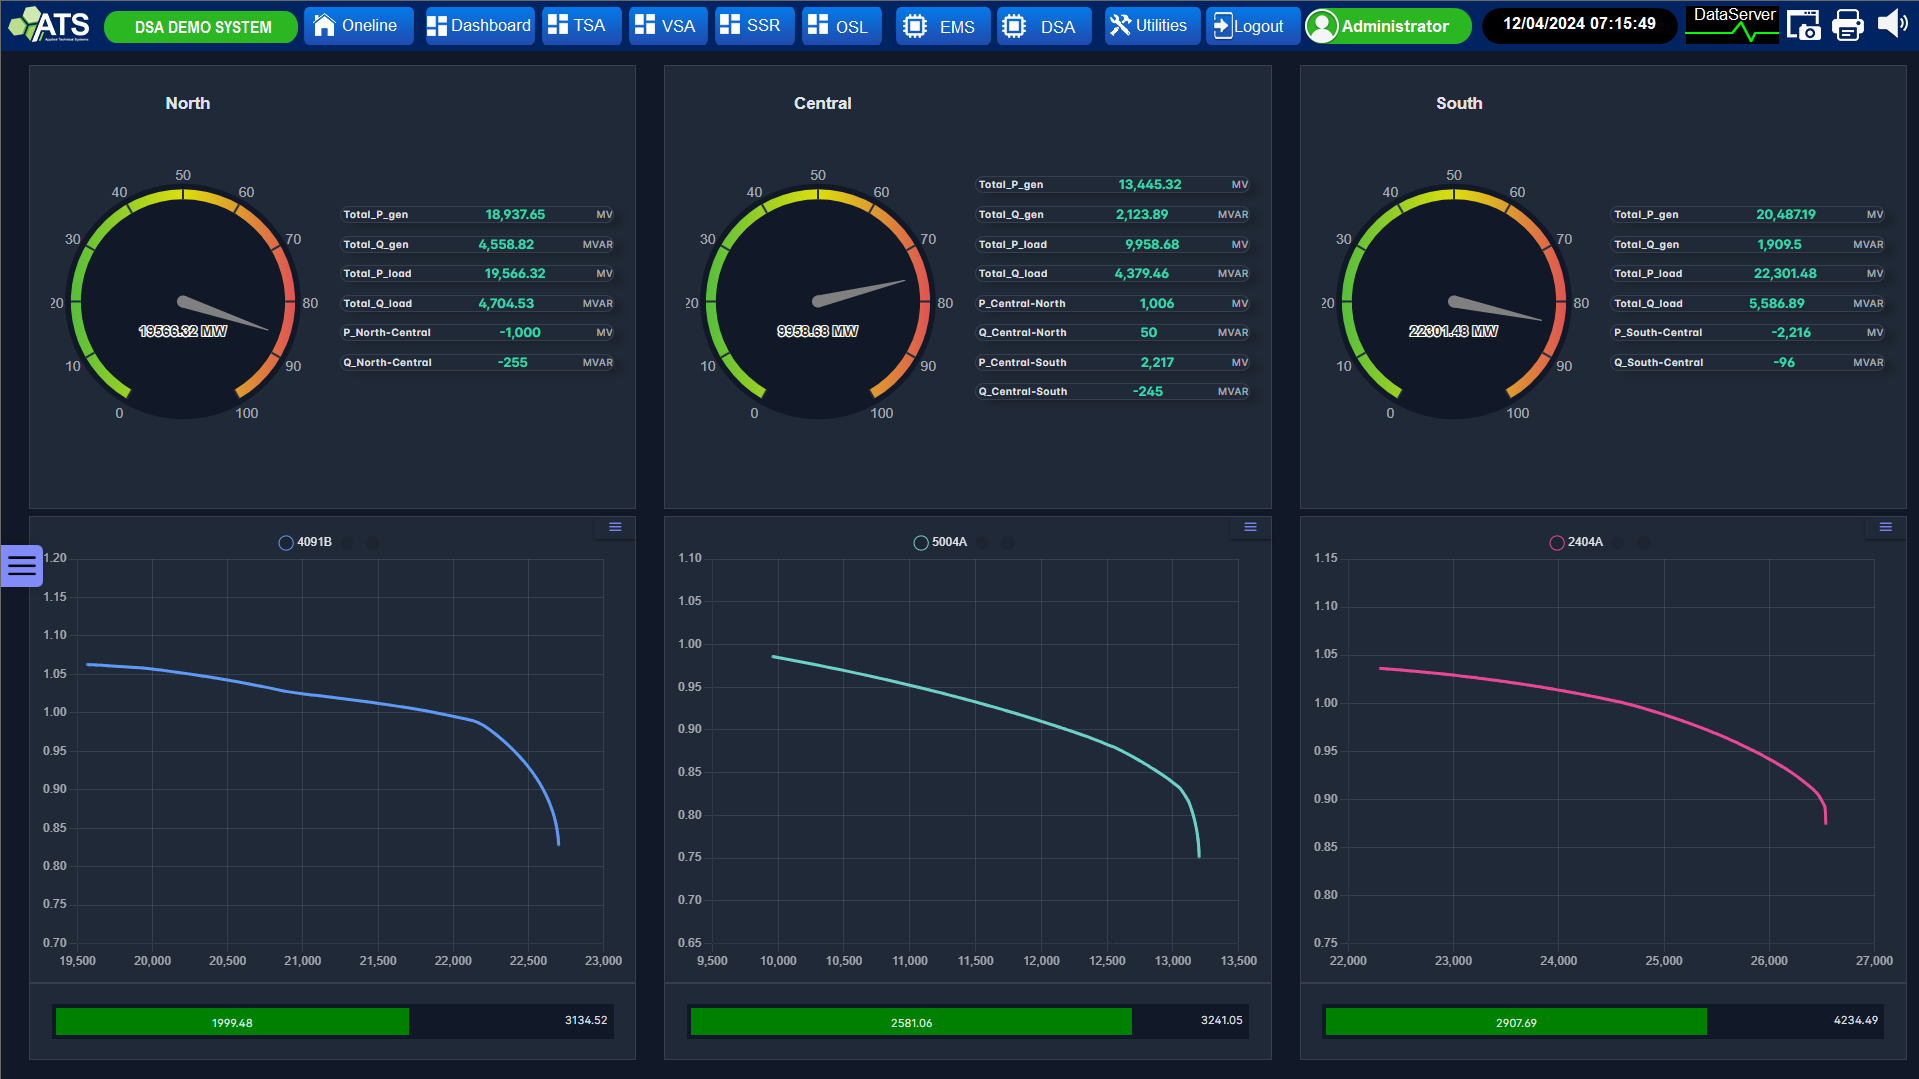This screenshot has height=1079, width=1919.
Task: Toggle the 4091B series legend
Action: click(305, 542)
